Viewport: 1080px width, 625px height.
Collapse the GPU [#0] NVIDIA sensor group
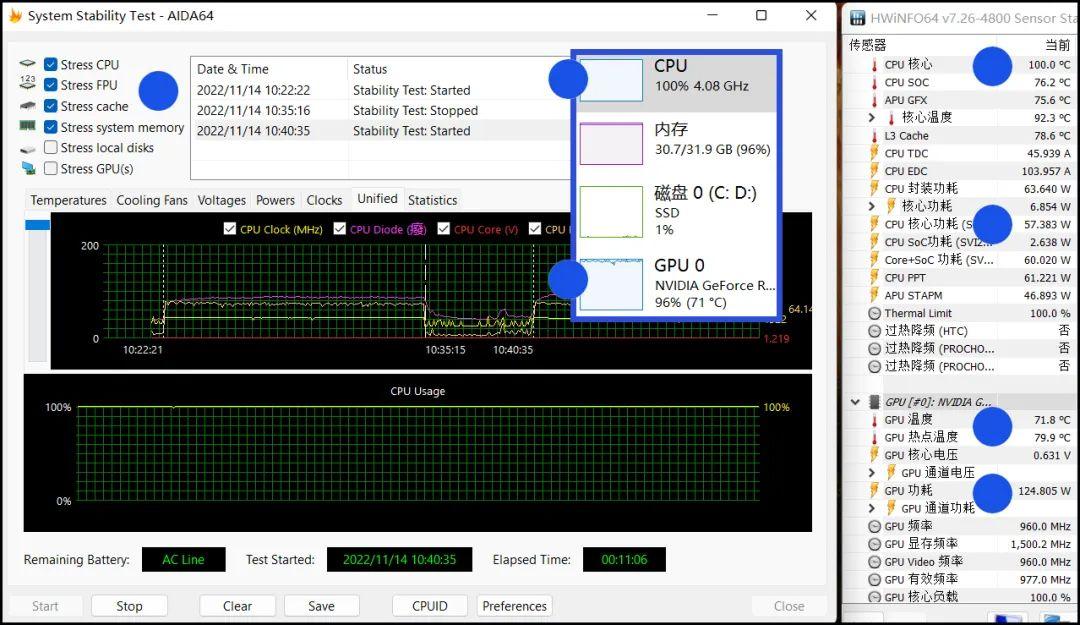click(855, 402)
